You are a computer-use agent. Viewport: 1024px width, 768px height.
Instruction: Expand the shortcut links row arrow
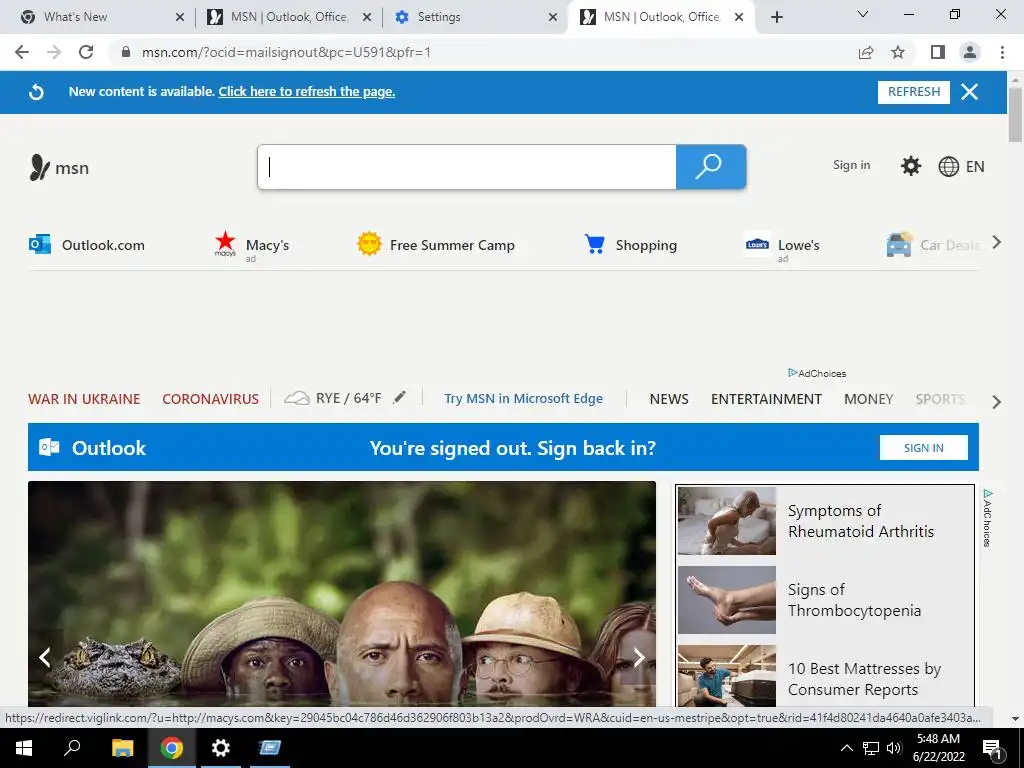click(x=997, y=243)
